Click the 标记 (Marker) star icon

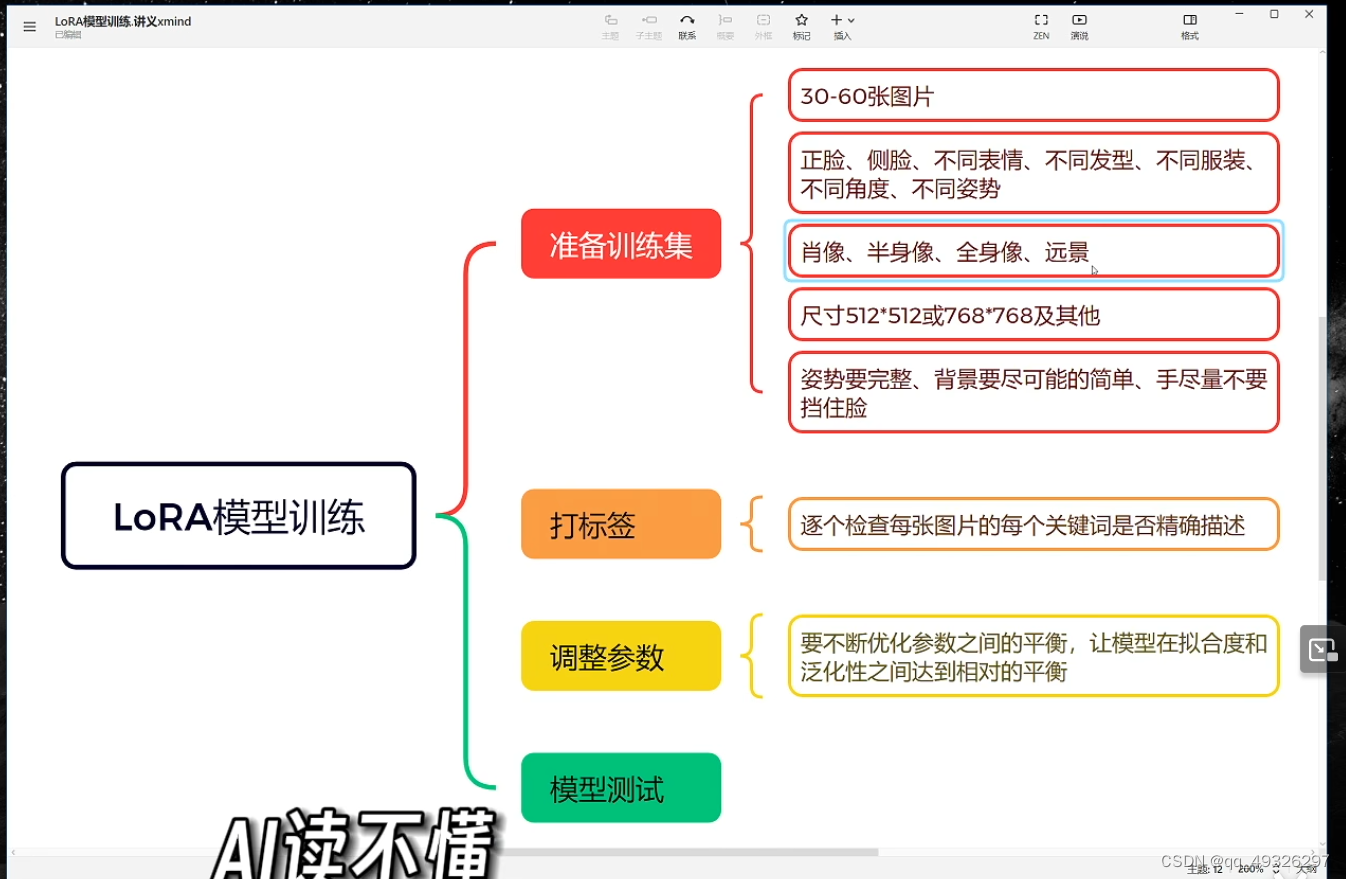pyautogui.click(x=801, y=27)
